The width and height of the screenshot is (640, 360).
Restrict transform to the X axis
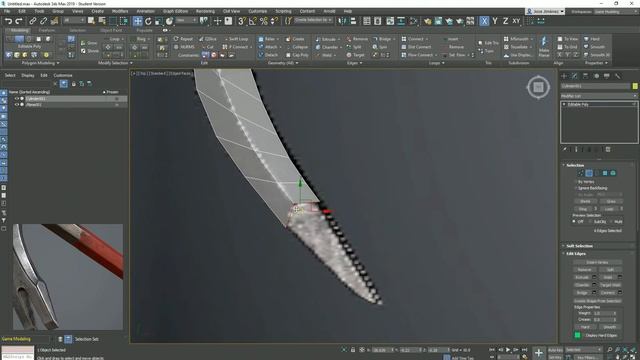(x=484, y=21)
